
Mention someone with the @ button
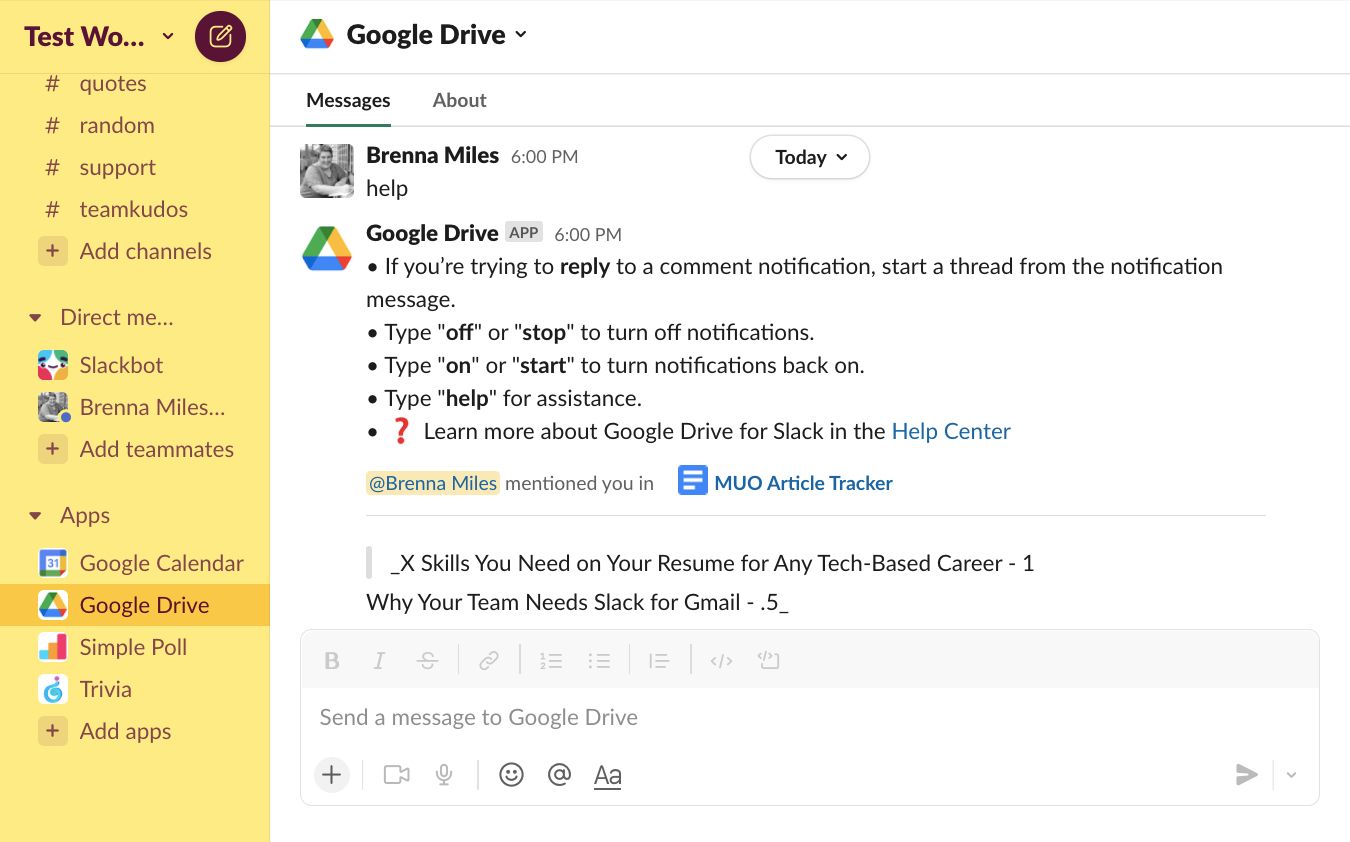559,775
